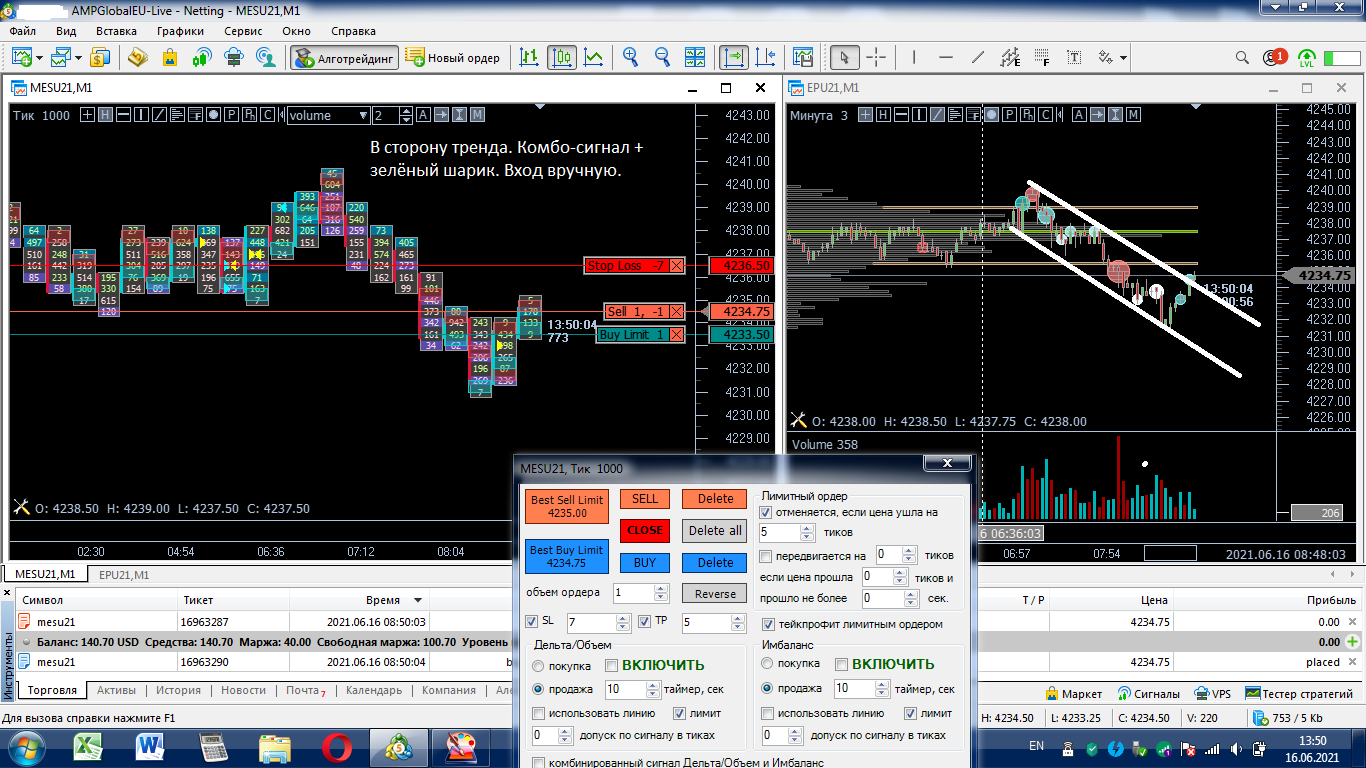This screenshot has height=768, width=1366.
Task: Select the crosshair tool
Action: (x=876, y=58)
